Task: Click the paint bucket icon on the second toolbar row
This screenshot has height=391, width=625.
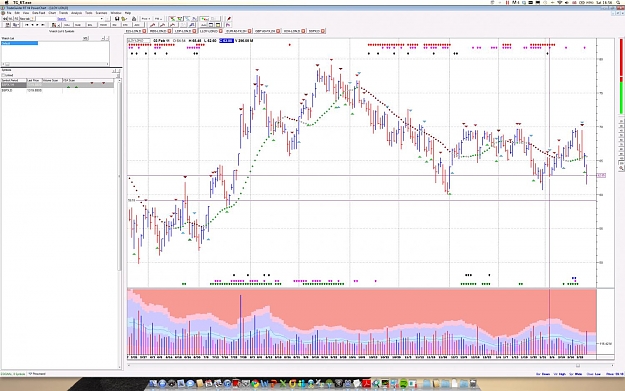Action: [54, 25]
